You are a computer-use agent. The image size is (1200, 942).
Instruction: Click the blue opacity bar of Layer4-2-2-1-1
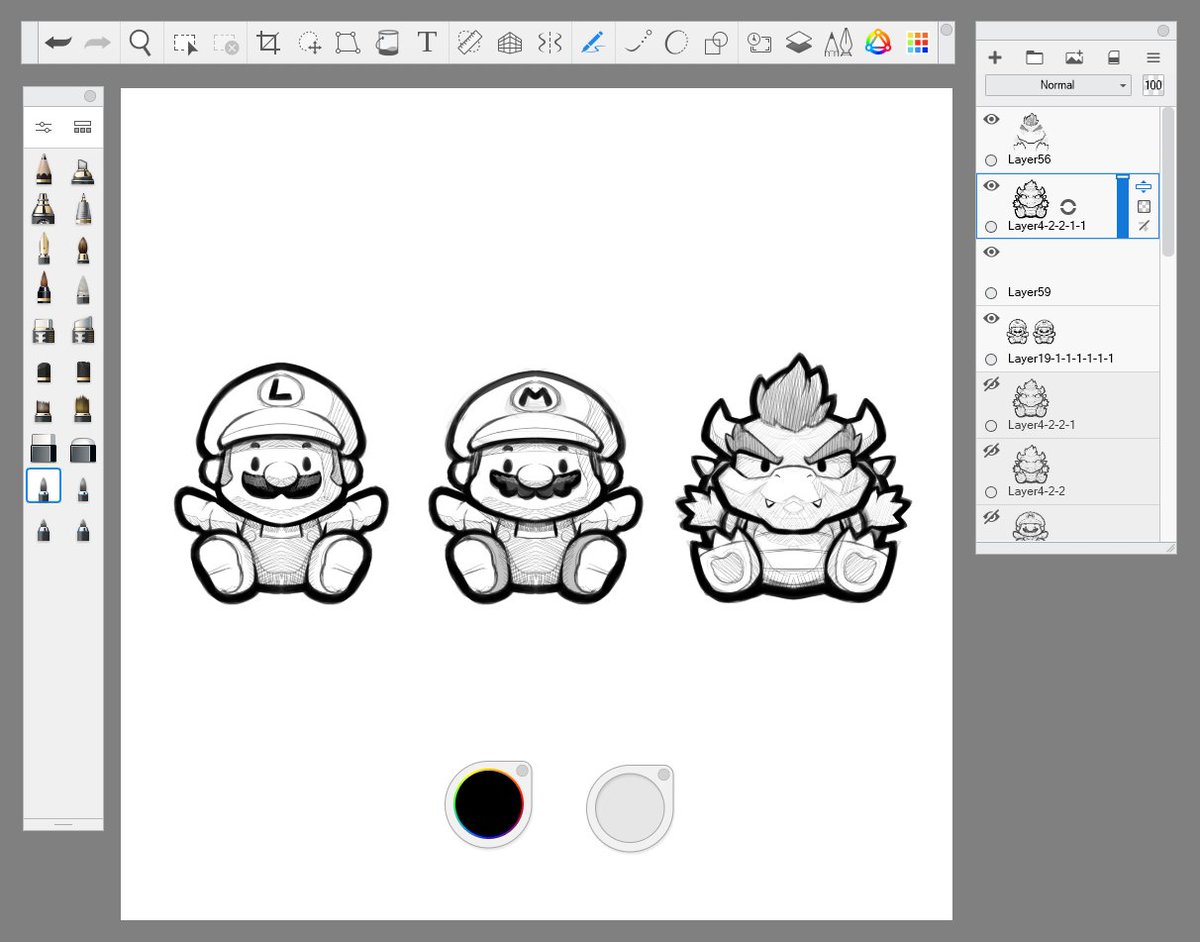(1122, 207)
